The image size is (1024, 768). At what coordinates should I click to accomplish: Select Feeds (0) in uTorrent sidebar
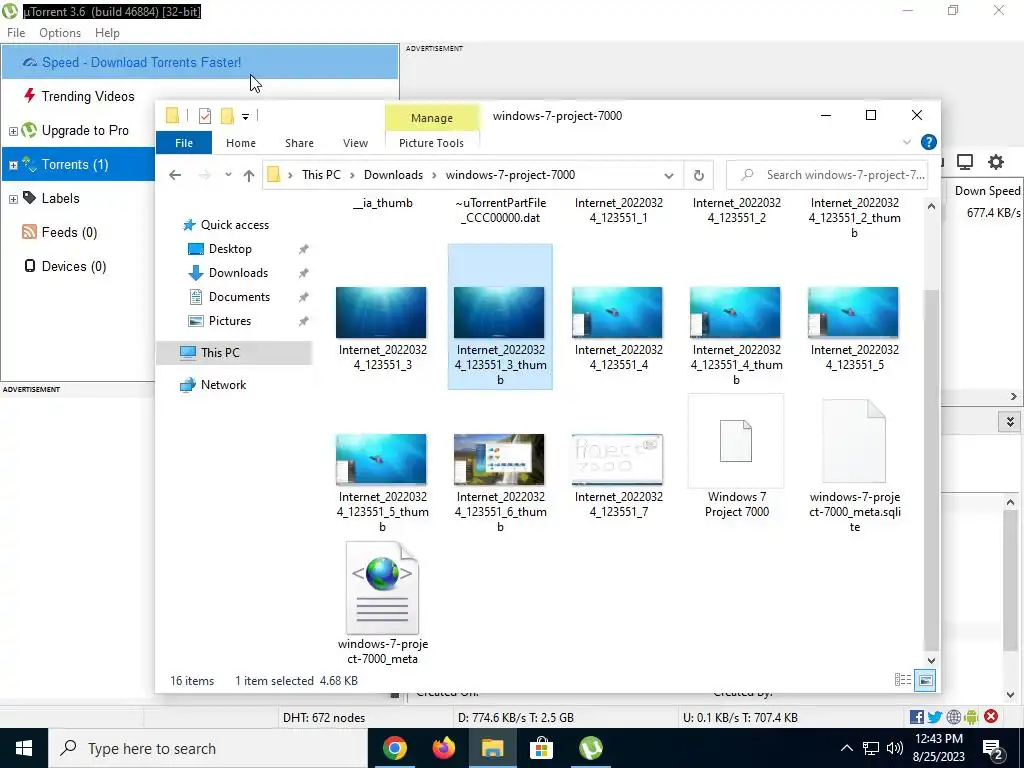pos(69,232)
